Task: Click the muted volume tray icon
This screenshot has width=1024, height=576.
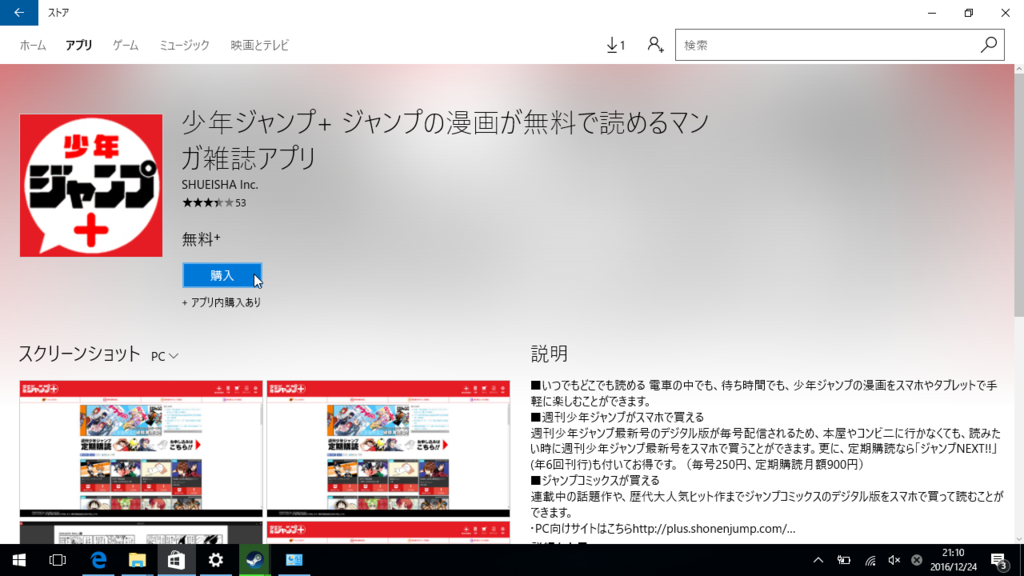Action: point(894,560)
